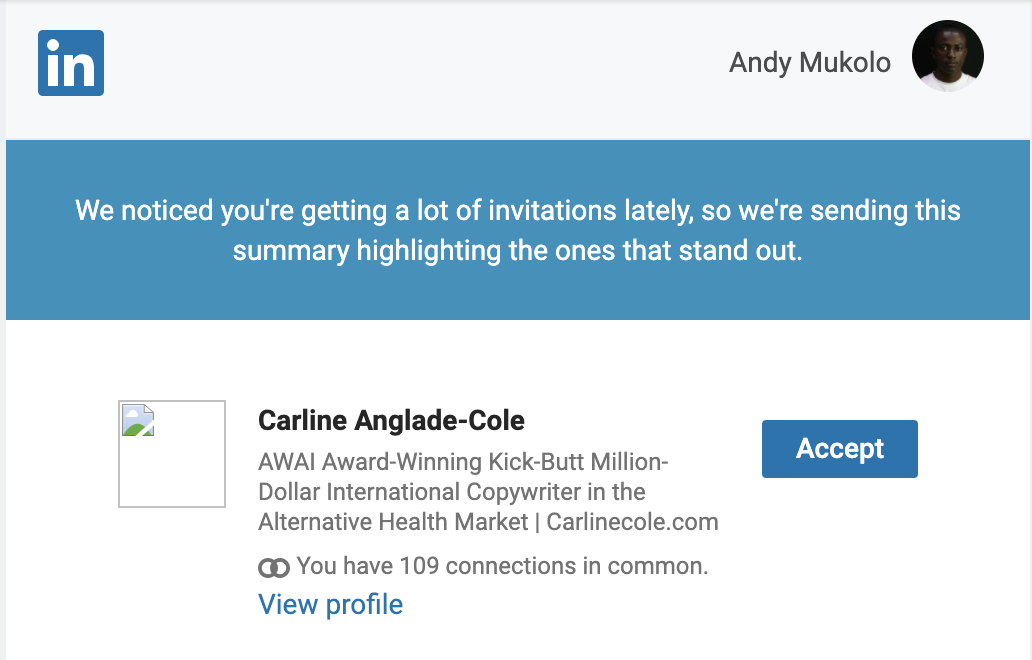Open Andy Mukolo's profile photo
Image resolution: width=1032 pixels, height=660 pixels.
pos(947,56)
